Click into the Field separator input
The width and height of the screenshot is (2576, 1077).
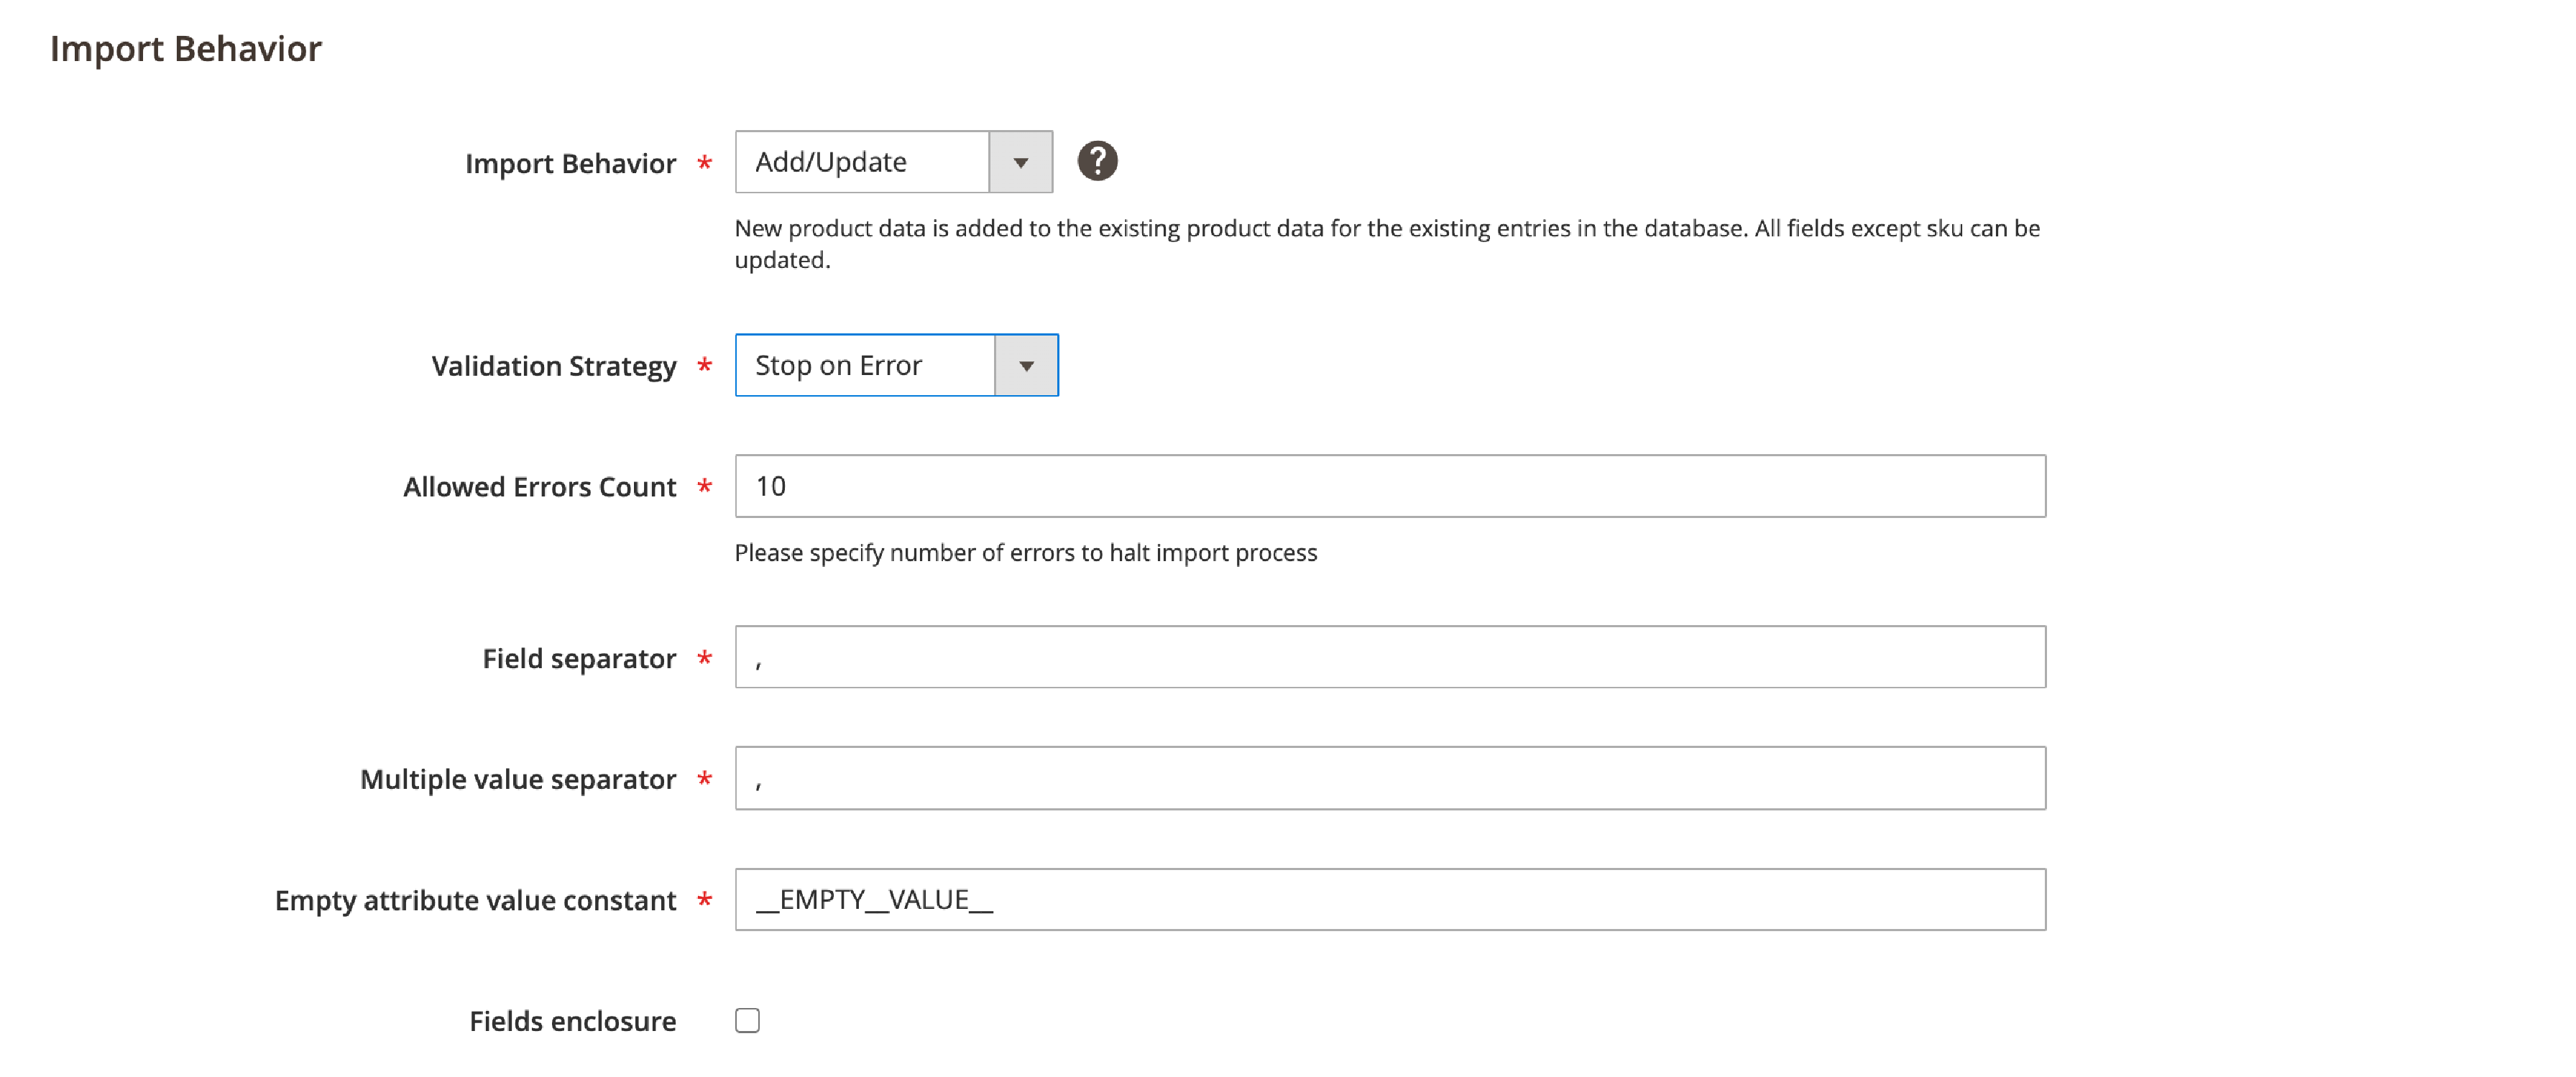1390,657
